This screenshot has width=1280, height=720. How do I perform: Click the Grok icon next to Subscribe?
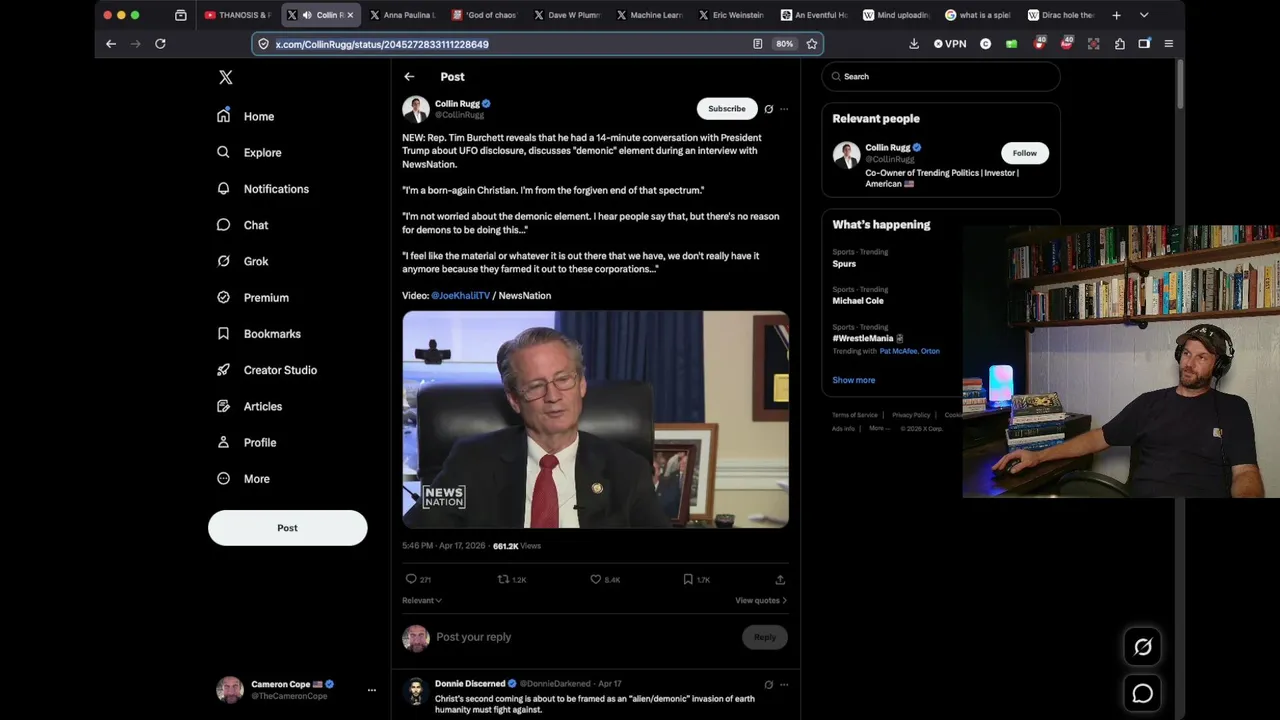point(768,109)
